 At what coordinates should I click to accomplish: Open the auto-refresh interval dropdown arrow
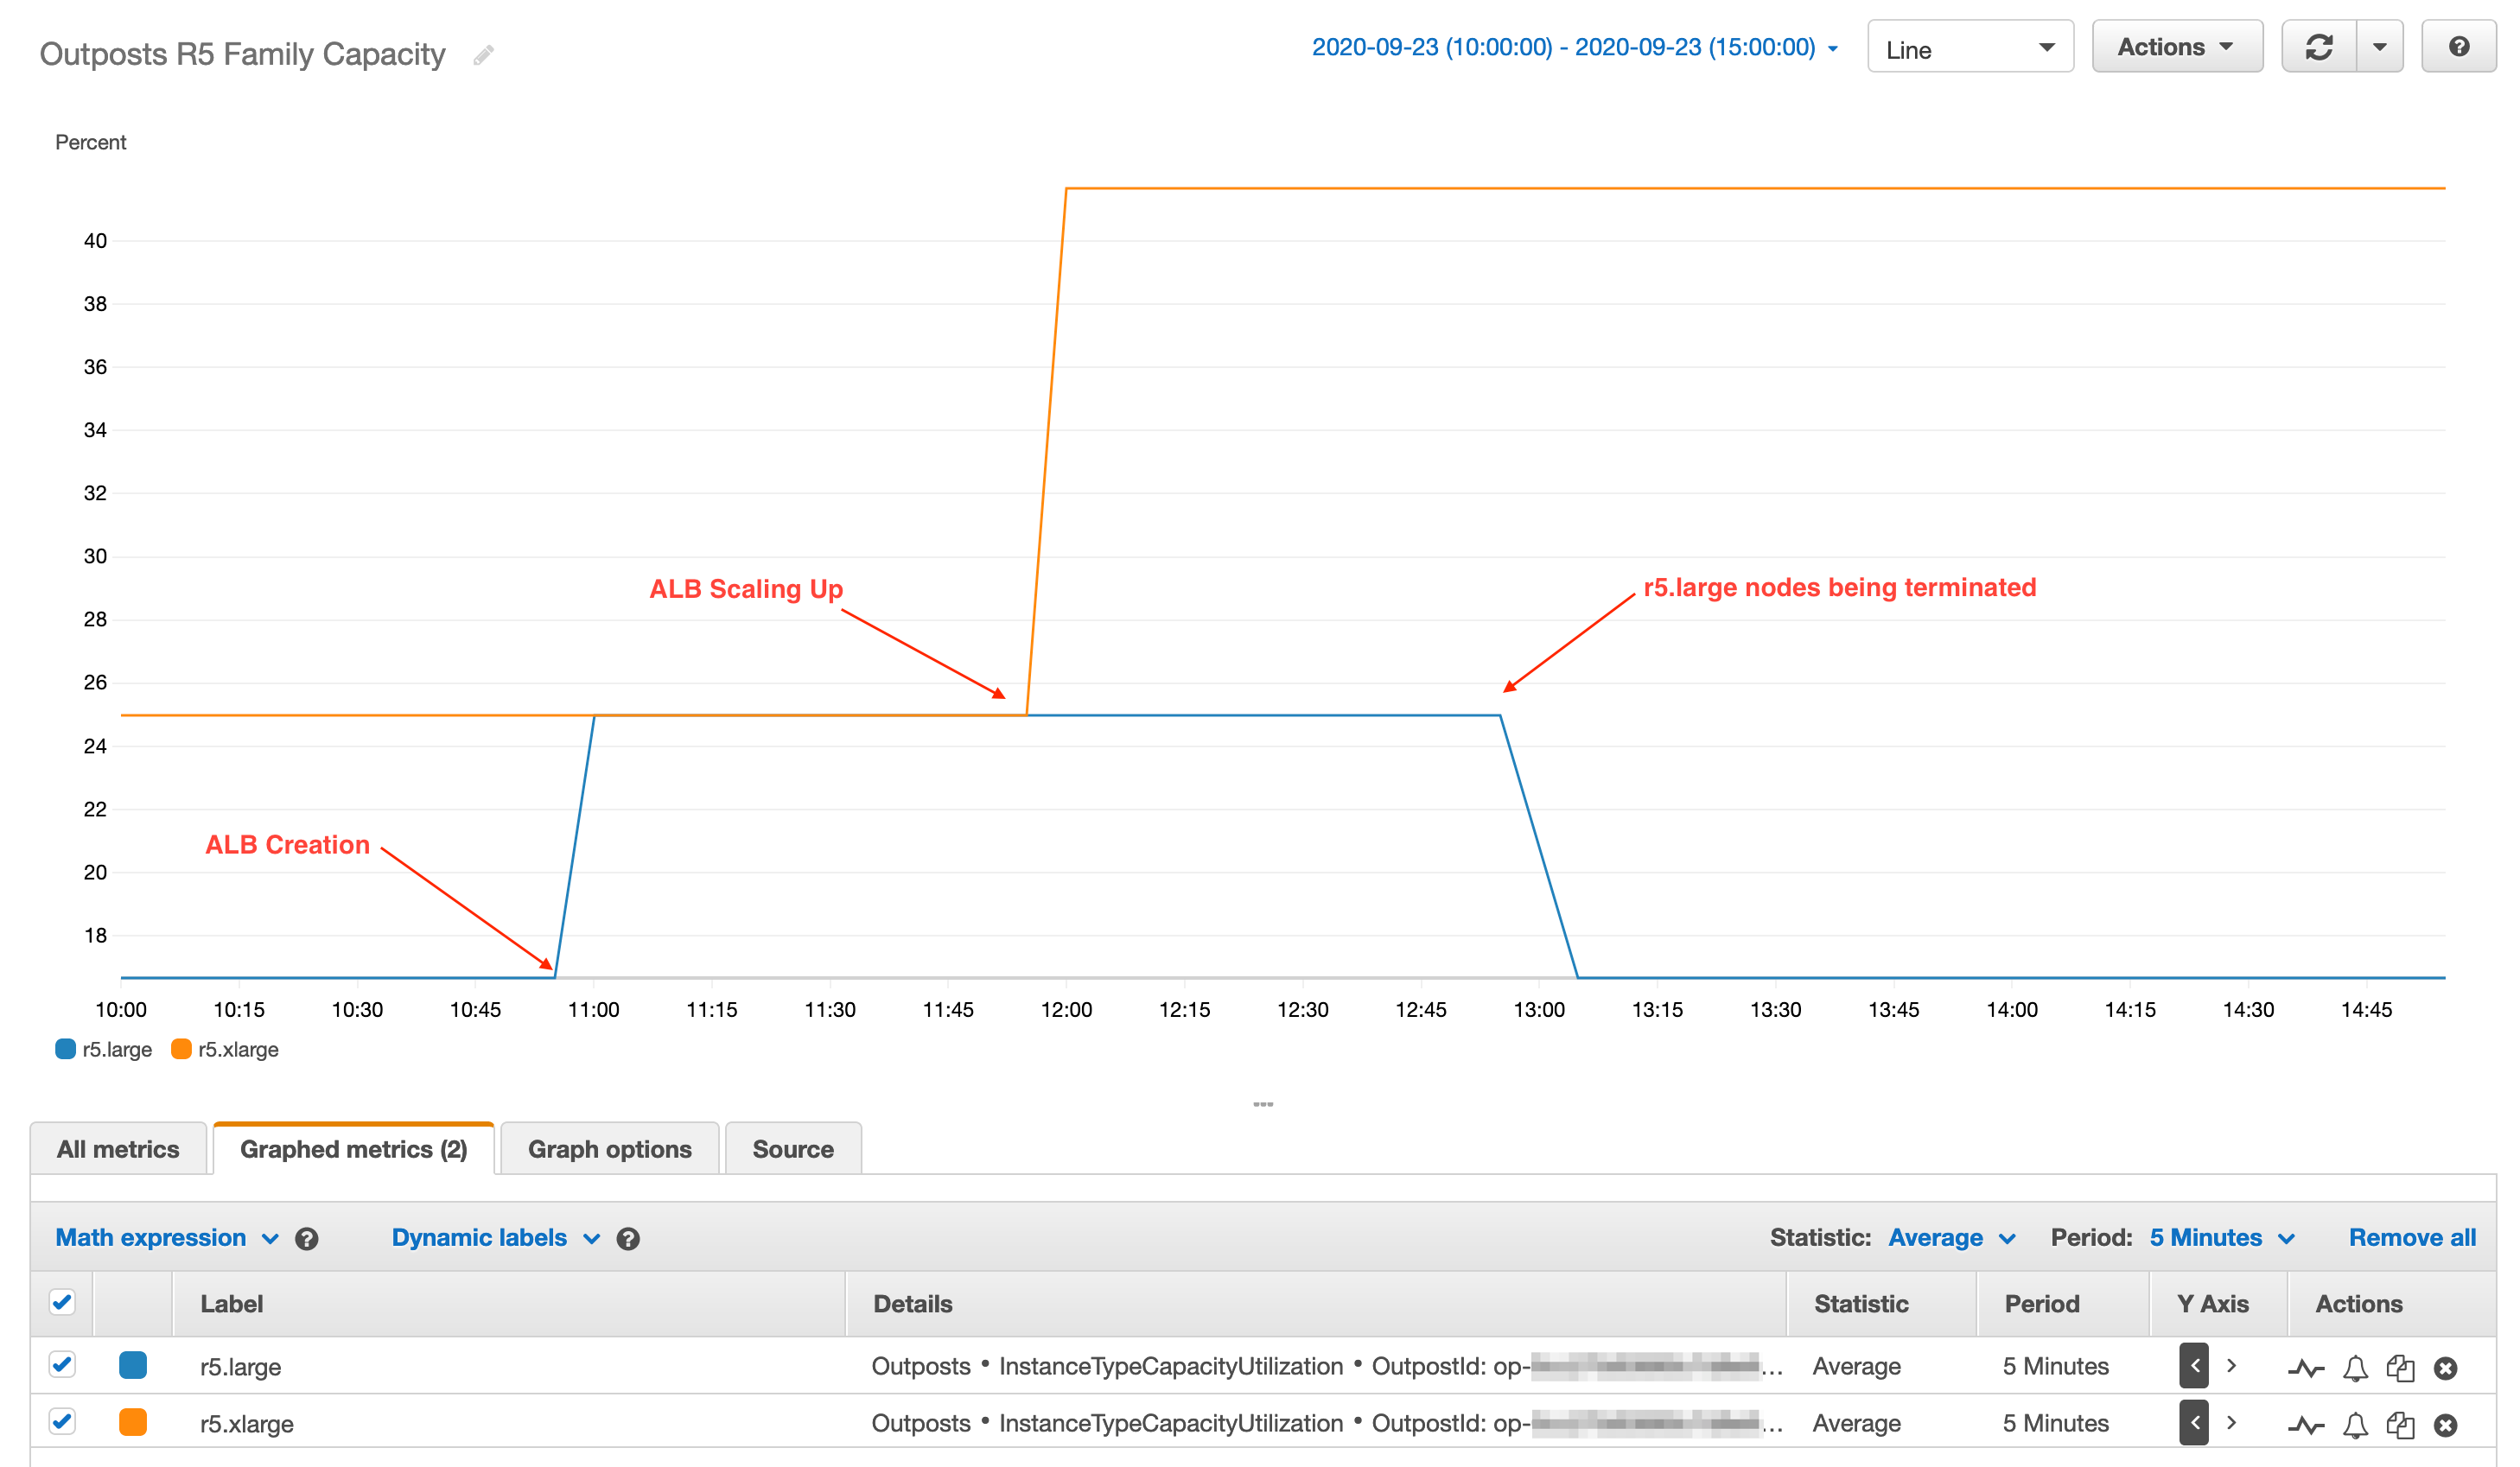click(x=2379, y=47)
